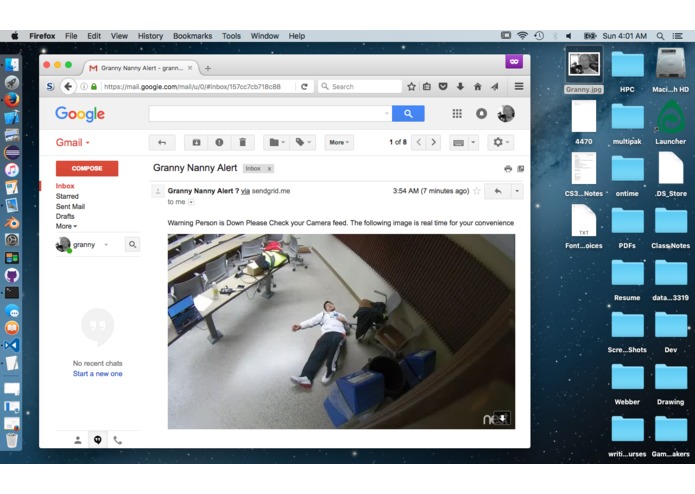Open the granny chat status dropdown
Viewport: 695px width, 494px height.
[x=106, y=245]
